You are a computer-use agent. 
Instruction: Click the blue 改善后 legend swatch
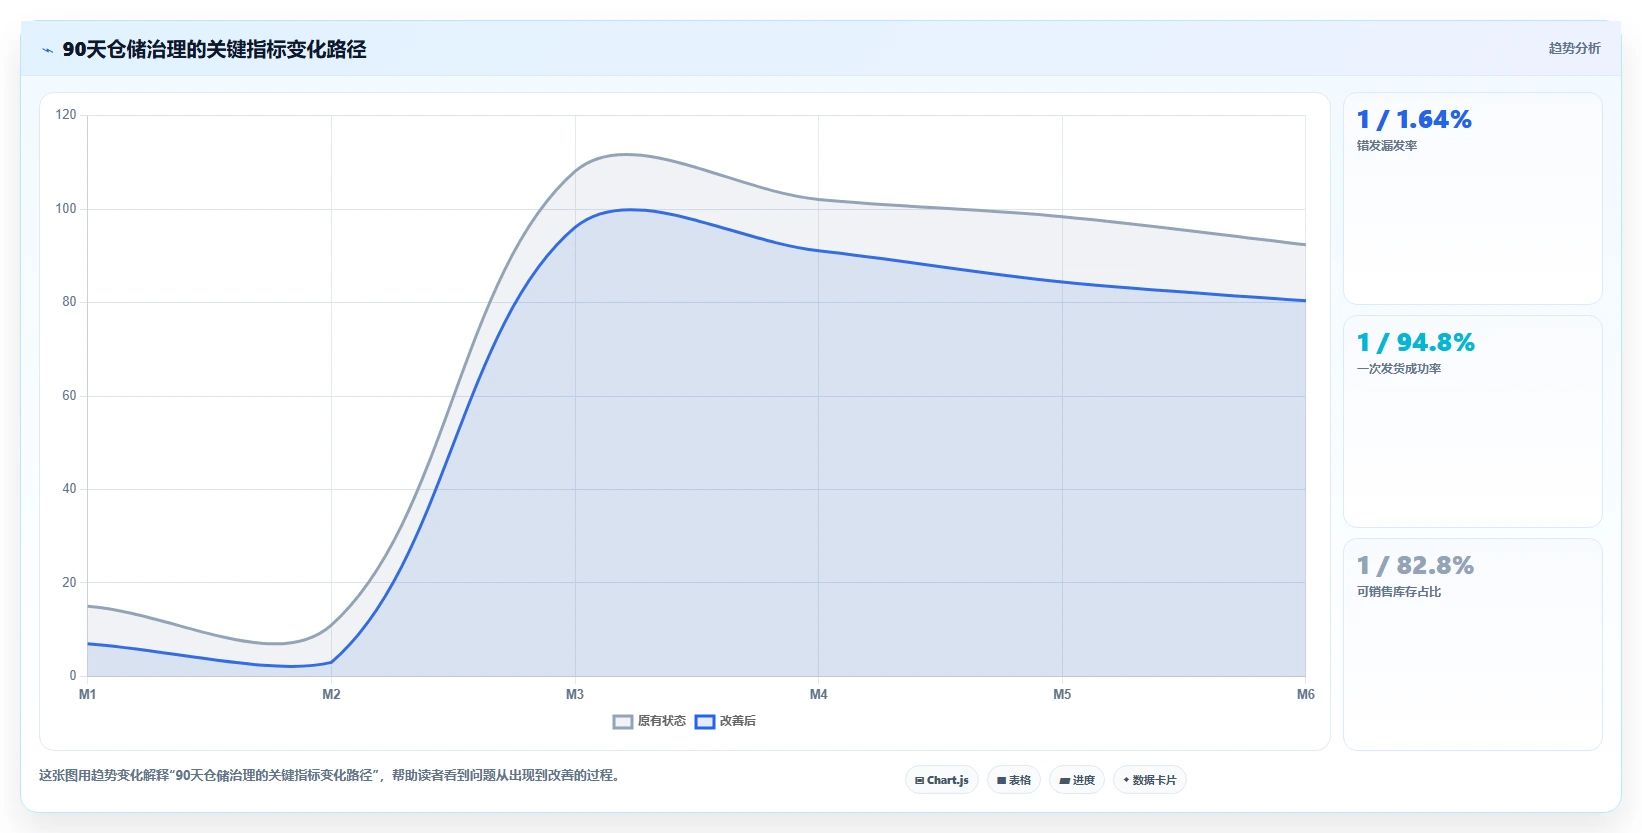[705, 722]
